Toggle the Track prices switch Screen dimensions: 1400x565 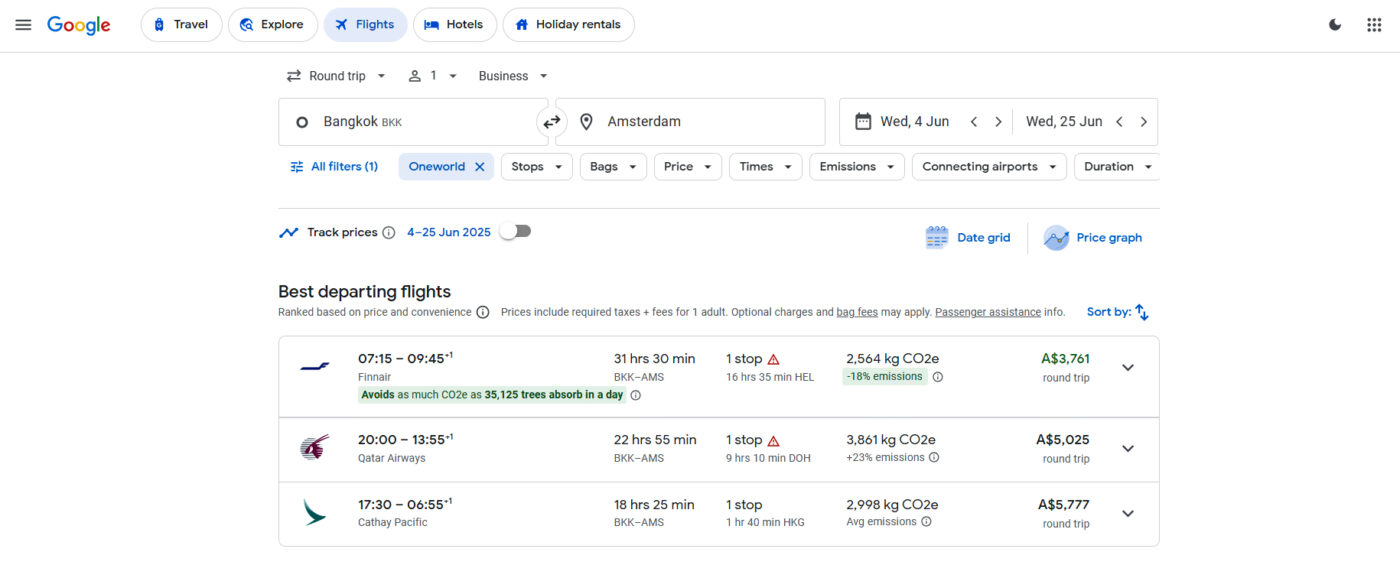pos(516,232)
